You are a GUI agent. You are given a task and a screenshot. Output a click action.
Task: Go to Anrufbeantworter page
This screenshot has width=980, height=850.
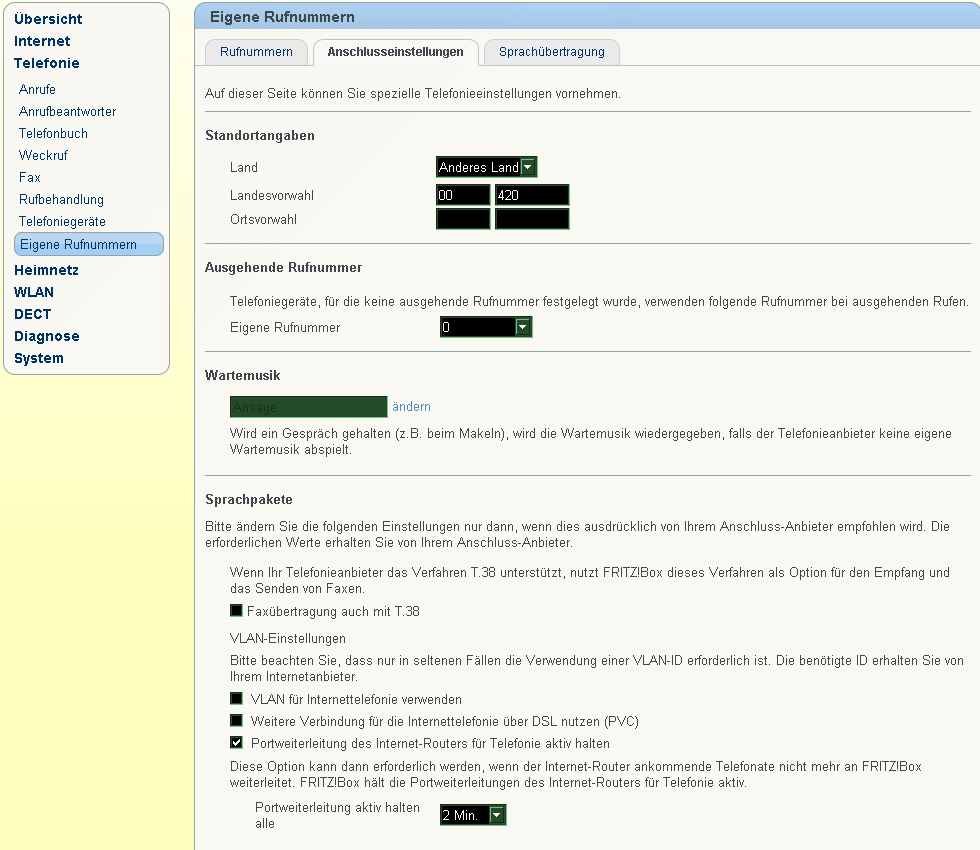tap(68, 111)
